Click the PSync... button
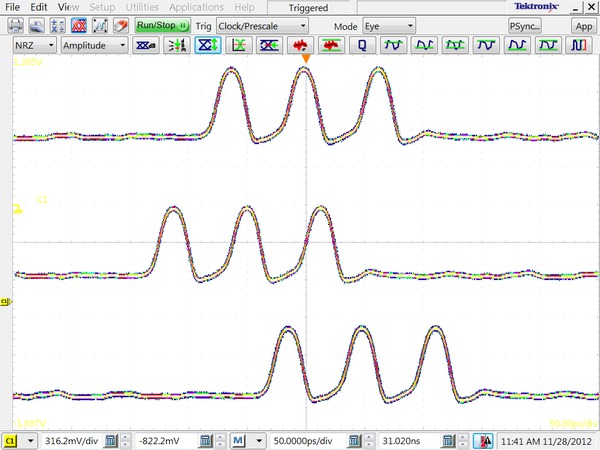Viewport: 600px width, 450px height. click(x=528, y=25)
